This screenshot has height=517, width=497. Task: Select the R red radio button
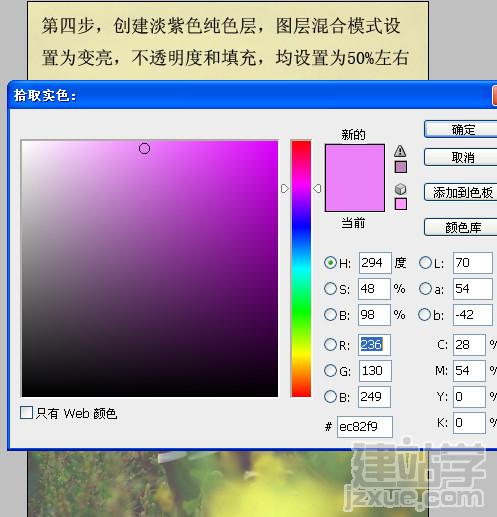click(330, 345)
